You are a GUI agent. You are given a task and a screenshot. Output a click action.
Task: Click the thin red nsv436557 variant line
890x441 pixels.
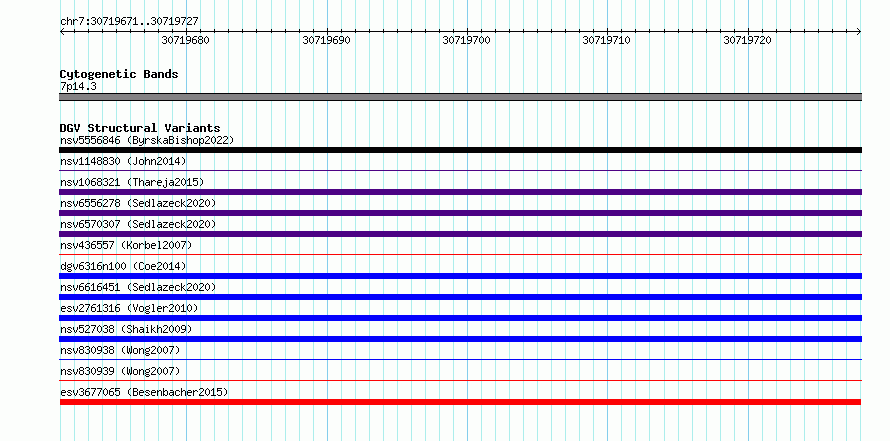460,254
